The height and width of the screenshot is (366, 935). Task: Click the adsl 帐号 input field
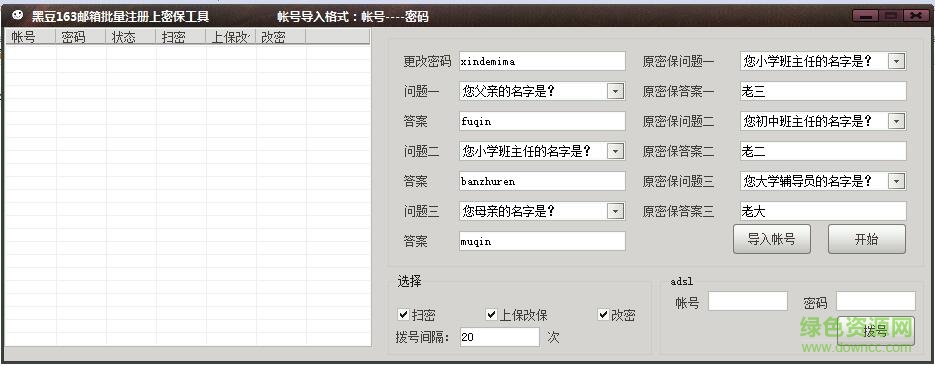tap(748, 302)
